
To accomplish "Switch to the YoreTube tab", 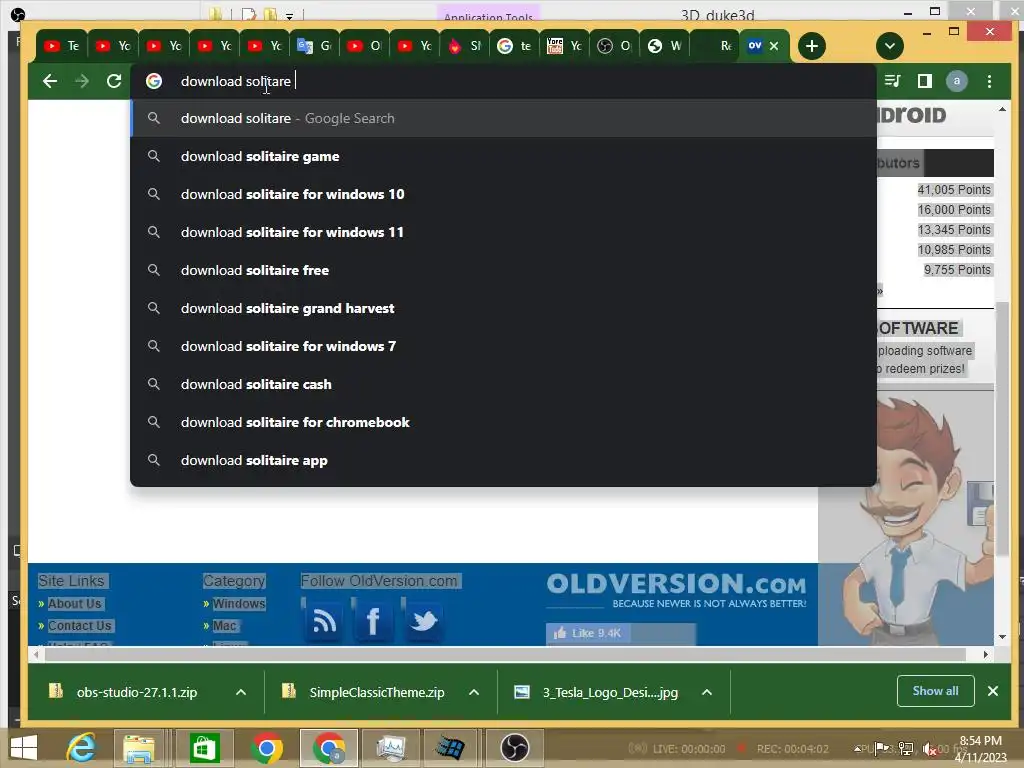I will [x=564, y=46].
